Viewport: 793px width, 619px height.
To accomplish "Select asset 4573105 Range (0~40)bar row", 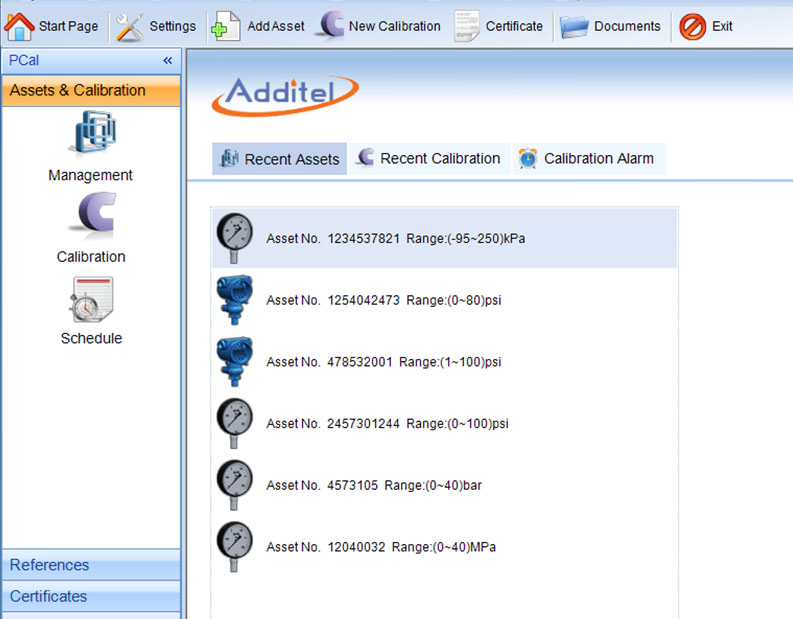I will (x=445, y=485).
